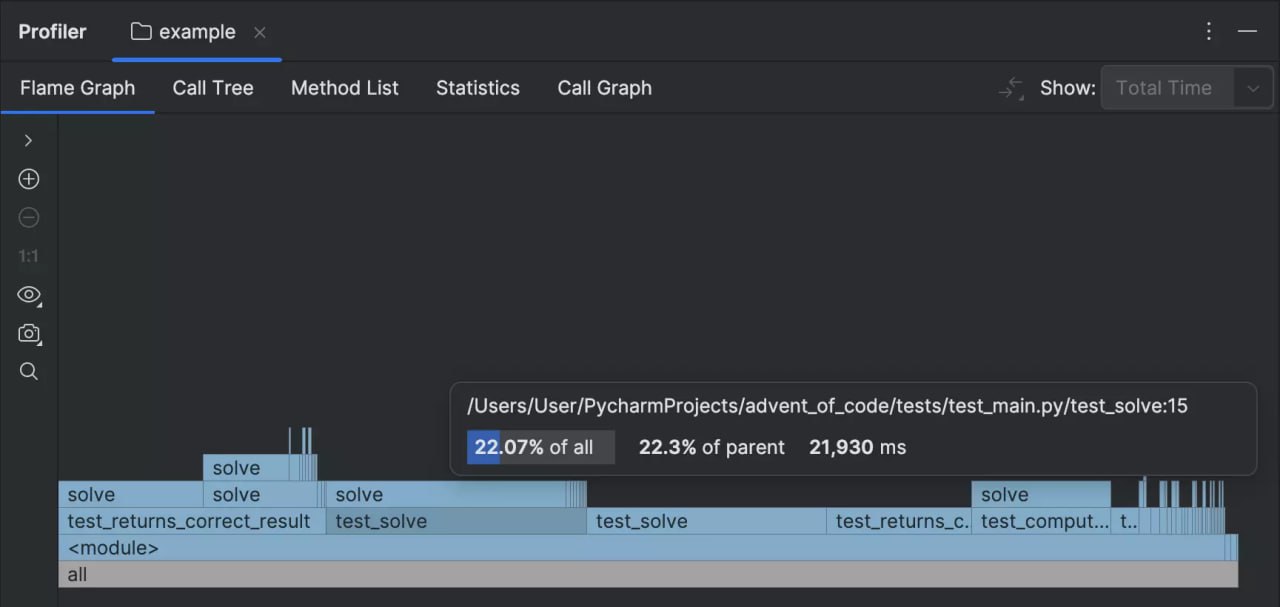Open the Statistics tab

click(477, 88)
